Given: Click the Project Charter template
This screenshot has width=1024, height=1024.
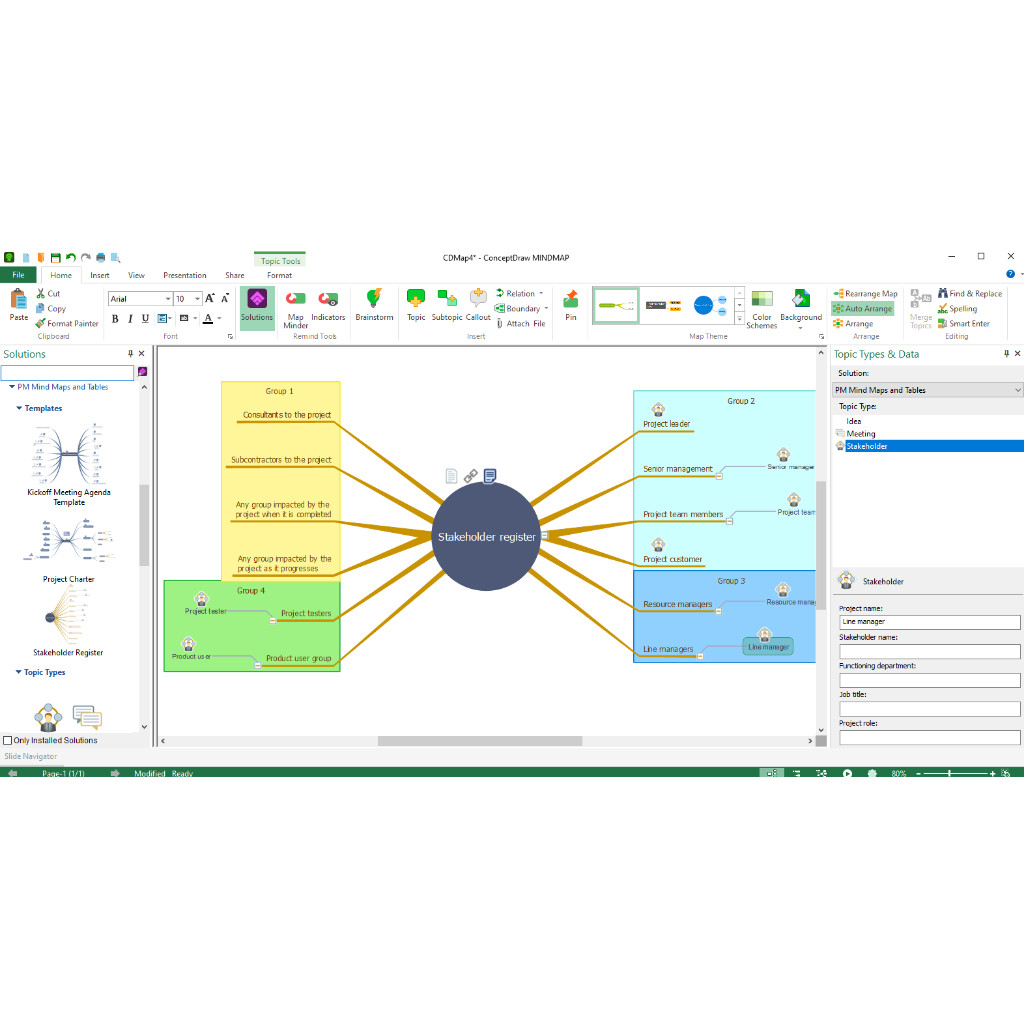Looking at the screenshot, I should pos(69,549).
